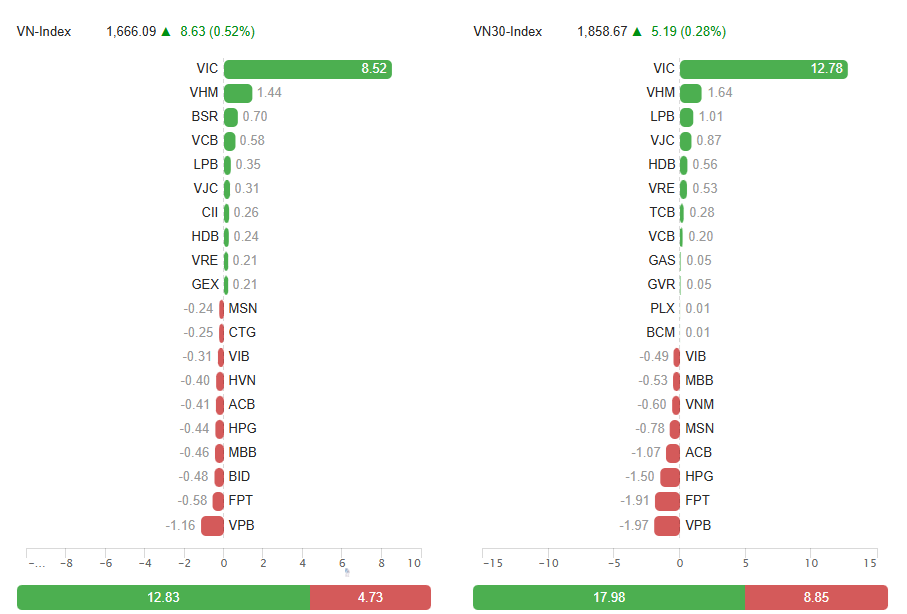The image size is (907, 614).
Task: Click the VHM green bar in VN-Index chart
Action: pyautogui.click(x=238, y=93)
